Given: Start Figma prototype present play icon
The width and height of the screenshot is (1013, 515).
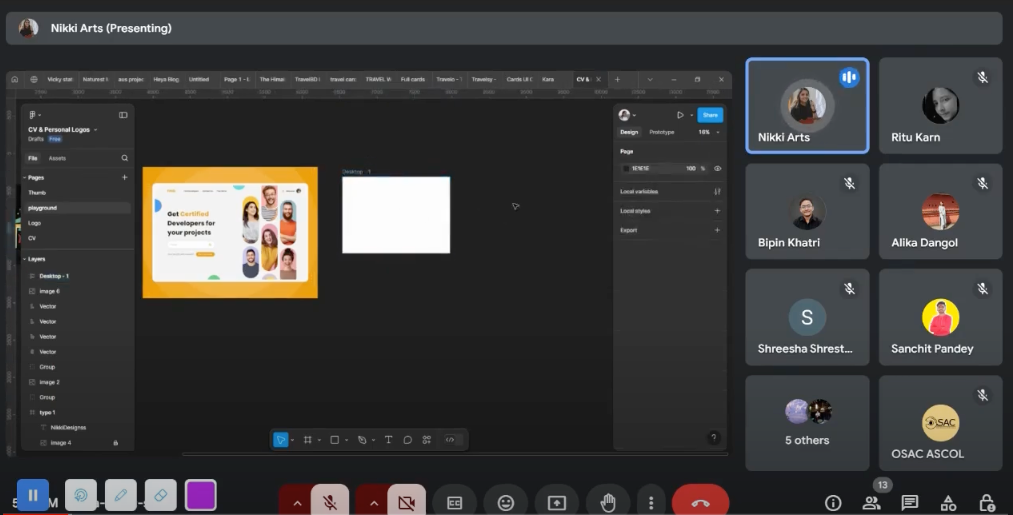Looking at the screenshot, I should pos(680,115).
